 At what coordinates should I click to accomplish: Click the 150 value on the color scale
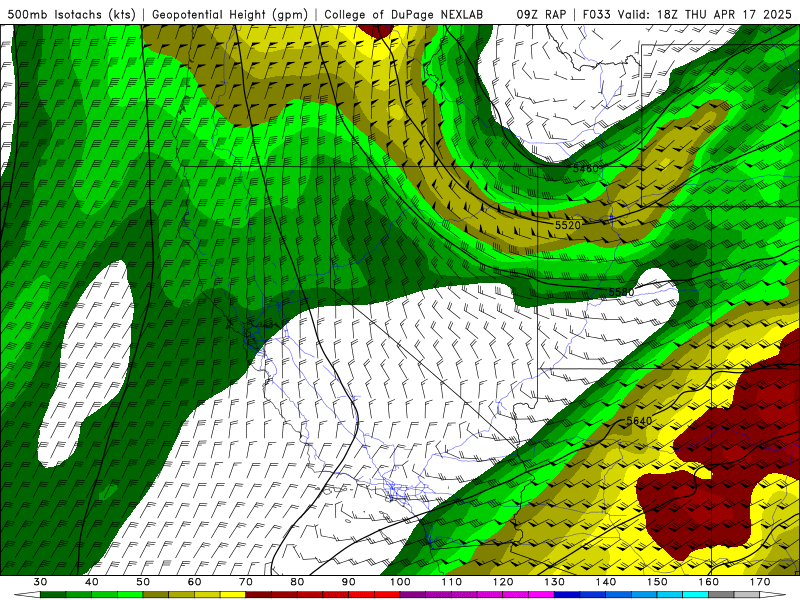click(x=657, y=582)
